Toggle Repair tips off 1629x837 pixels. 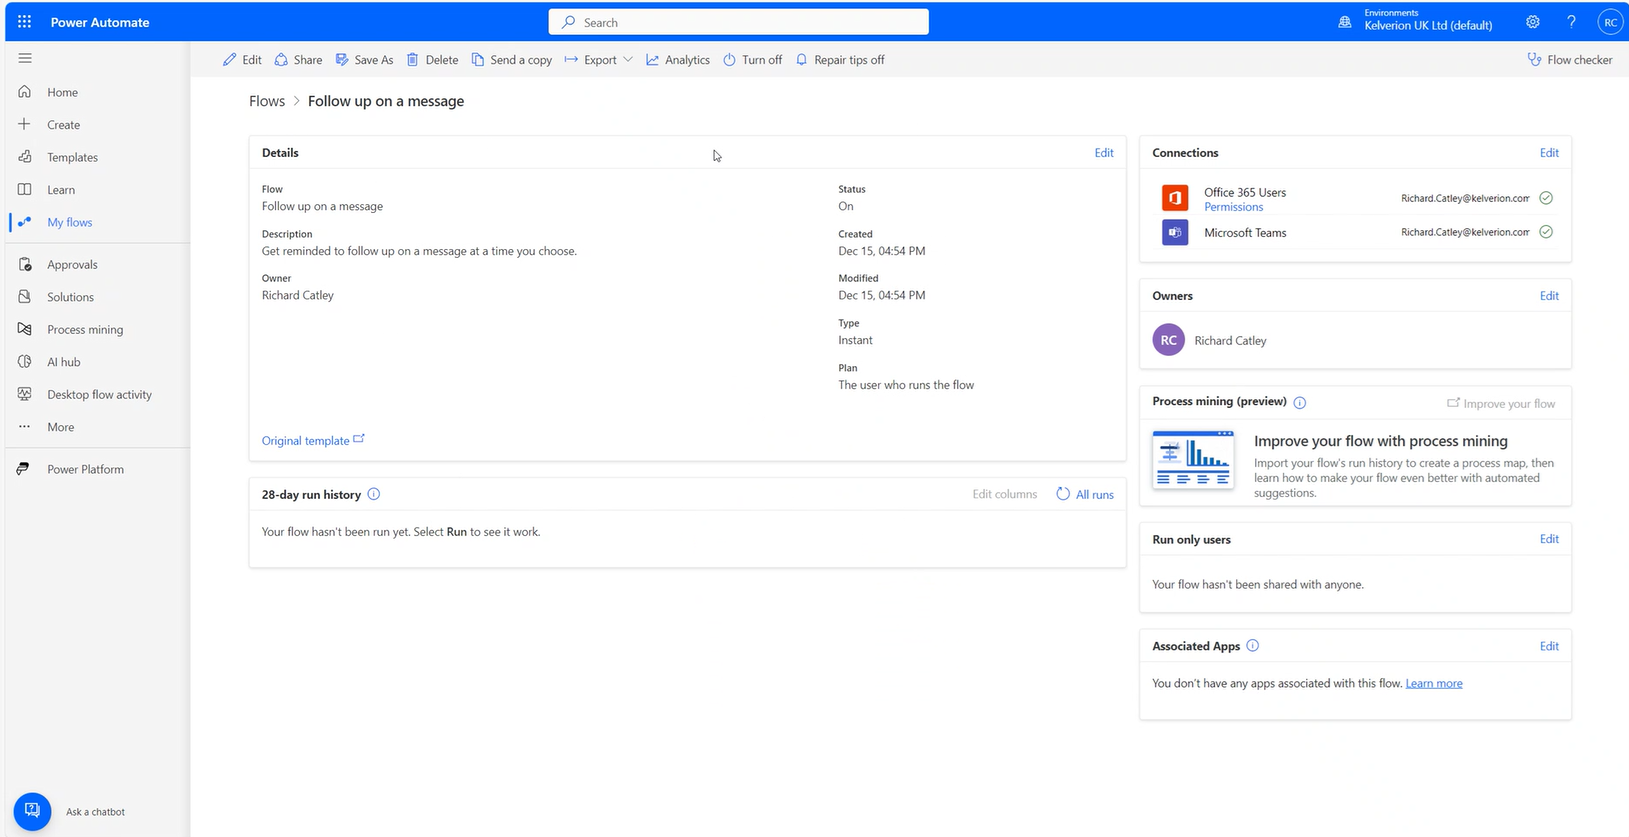[840, 60]
